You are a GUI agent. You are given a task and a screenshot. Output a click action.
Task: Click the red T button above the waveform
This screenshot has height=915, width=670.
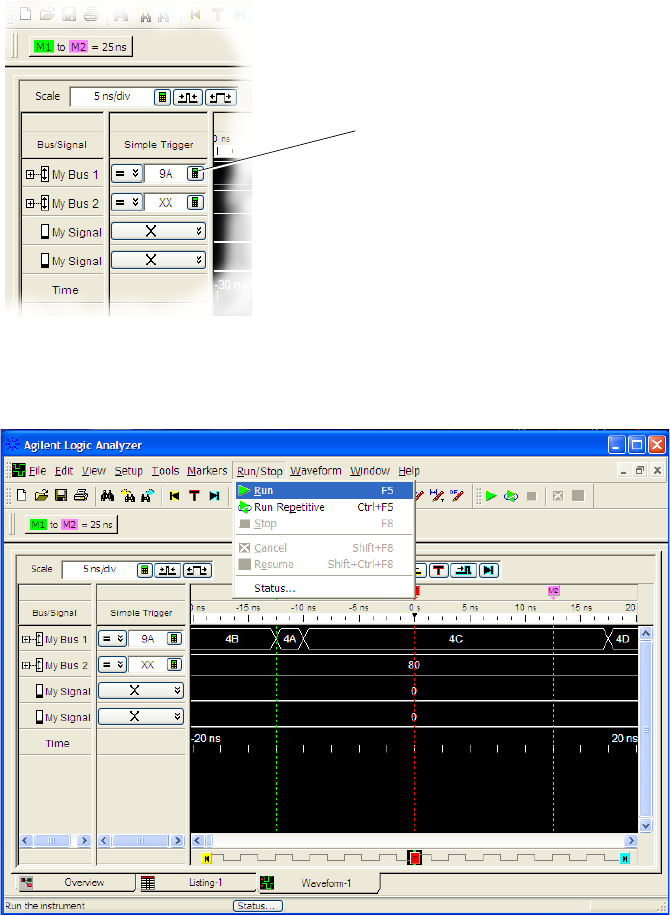click(x=439, y=570)
